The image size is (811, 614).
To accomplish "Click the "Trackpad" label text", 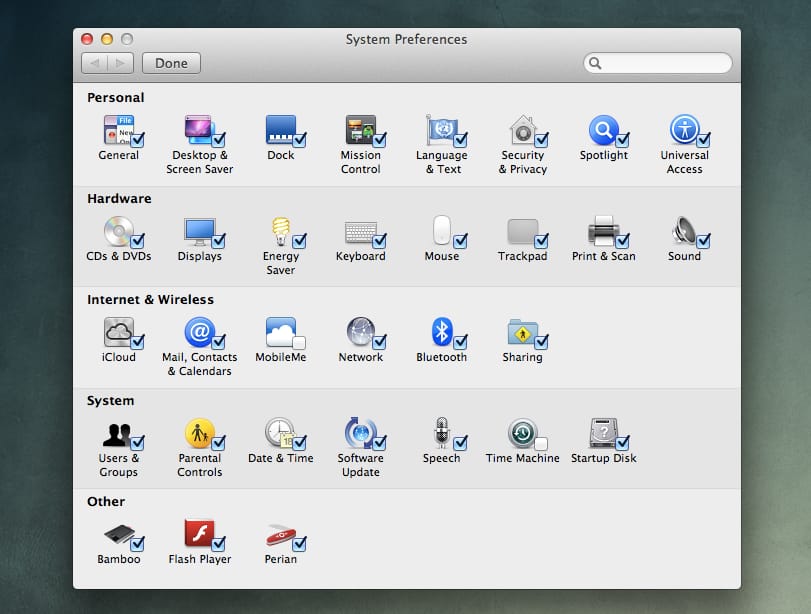I will [522, 256].
